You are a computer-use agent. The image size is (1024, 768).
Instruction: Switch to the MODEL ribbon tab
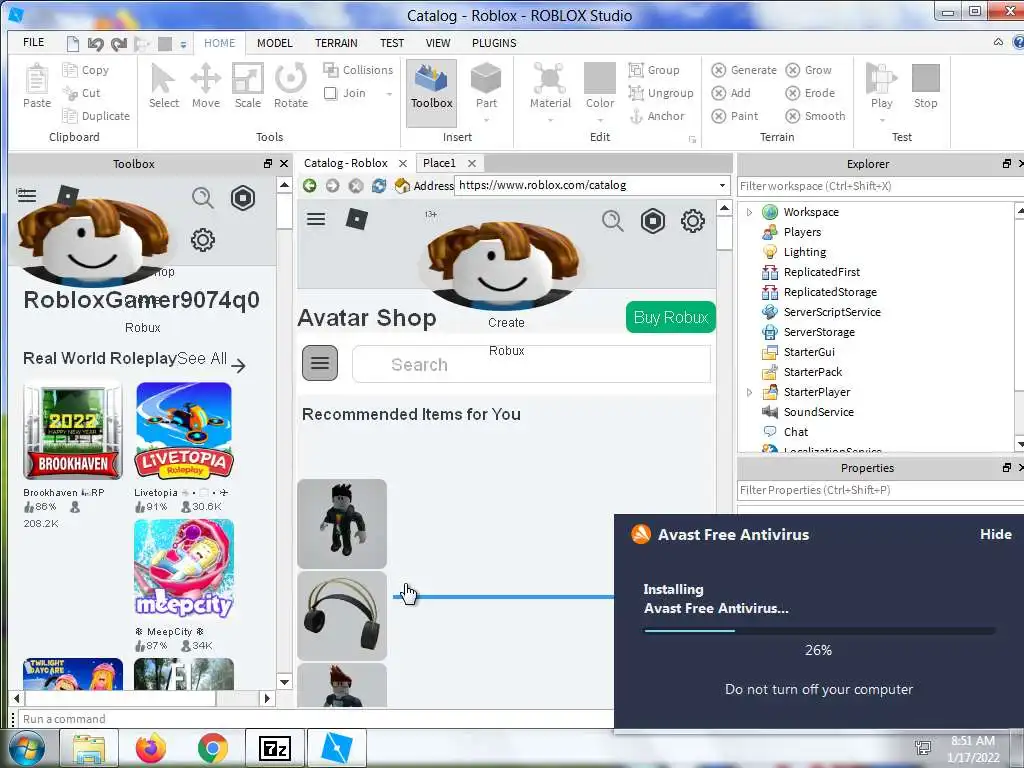(274, 43)
